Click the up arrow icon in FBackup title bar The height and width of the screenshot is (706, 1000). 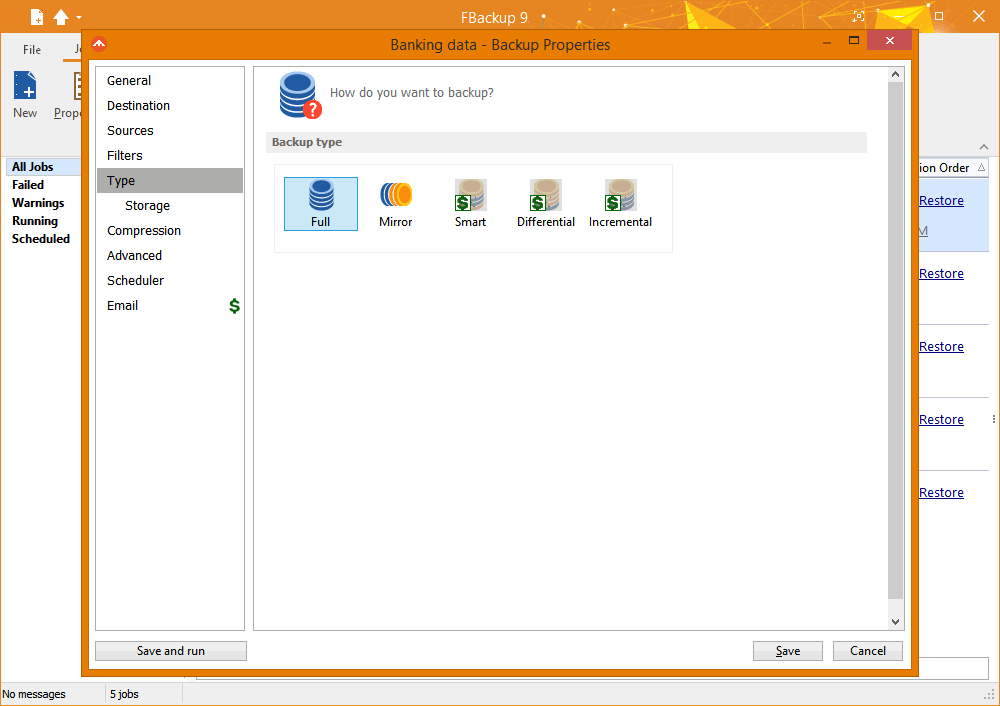pyautogui.click(x=61, y=17)
